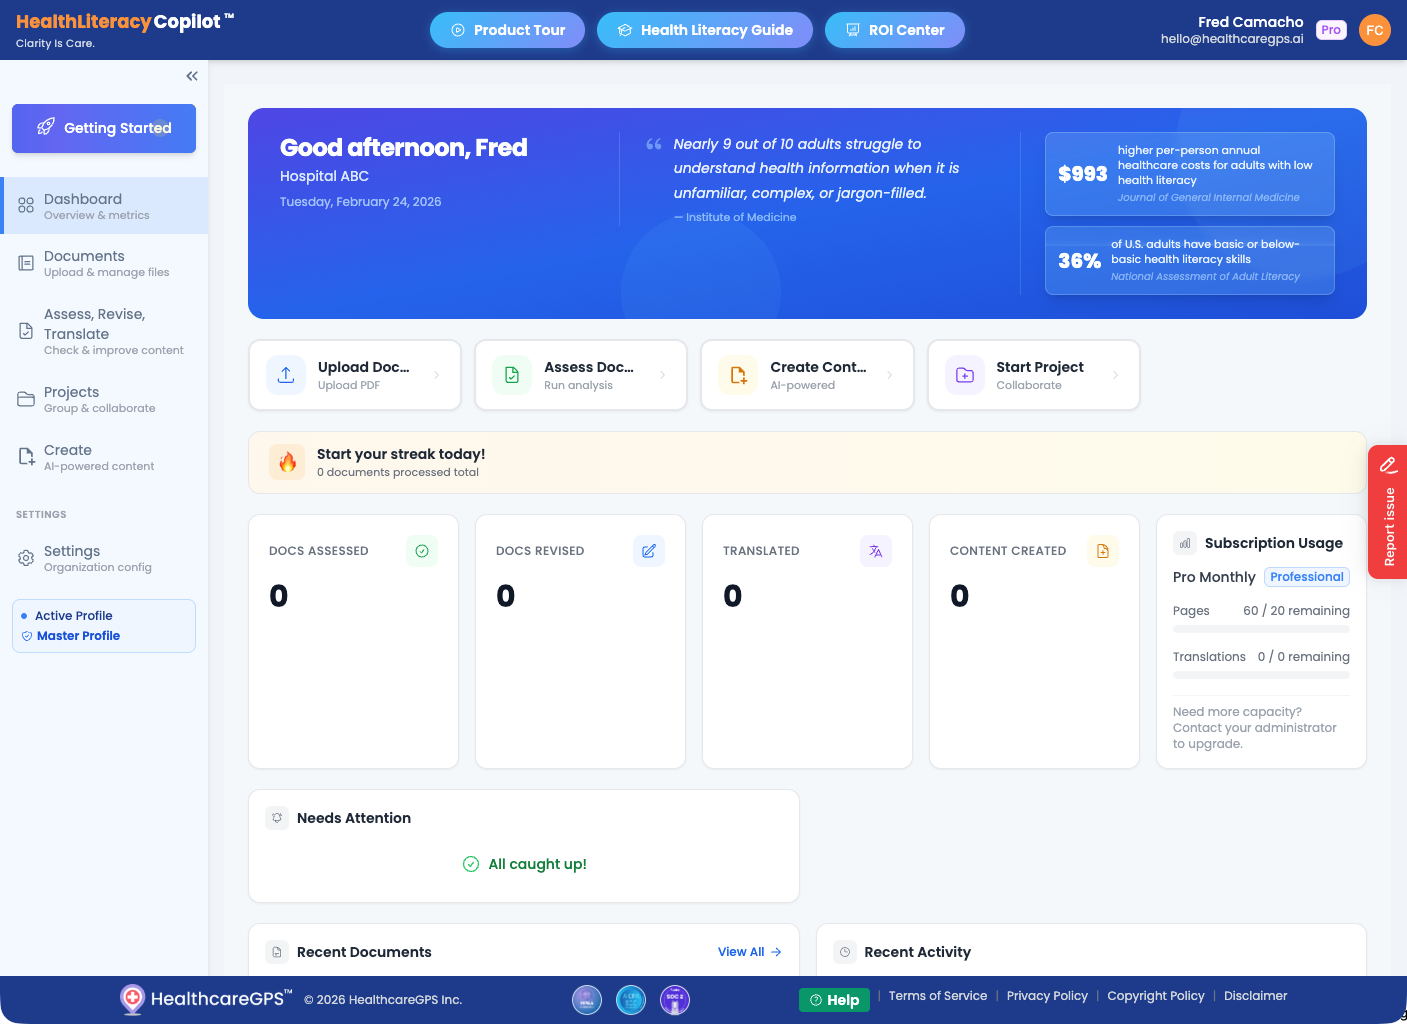The height and width of the screenshot is (1024, 1407).
Task: Click the translate icon on Translated card
Action: 876,551
